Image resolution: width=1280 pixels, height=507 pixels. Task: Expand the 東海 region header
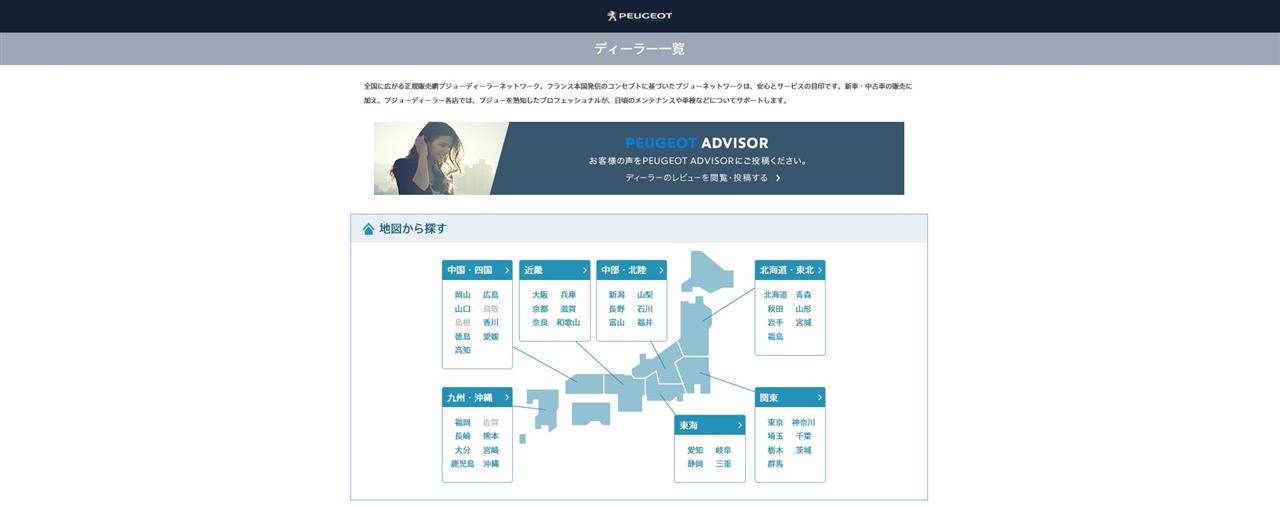(x=710, y=425)
